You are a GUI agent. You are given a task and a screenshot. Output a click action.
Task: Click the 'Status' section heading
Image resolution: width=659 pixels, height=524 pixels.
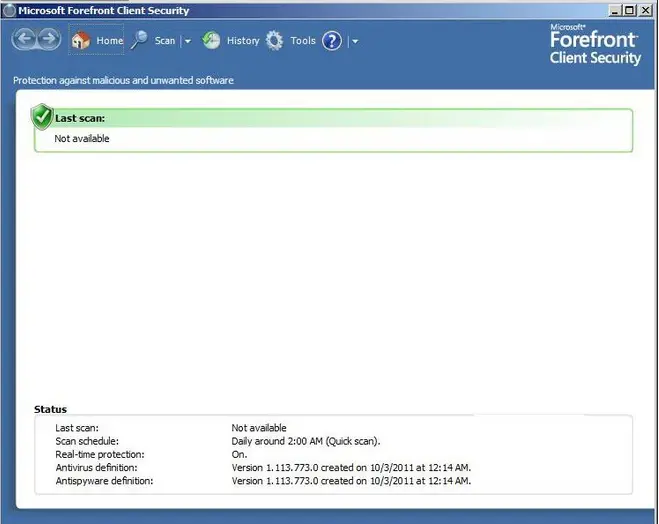pyautogui.click(x=50, y=409)
